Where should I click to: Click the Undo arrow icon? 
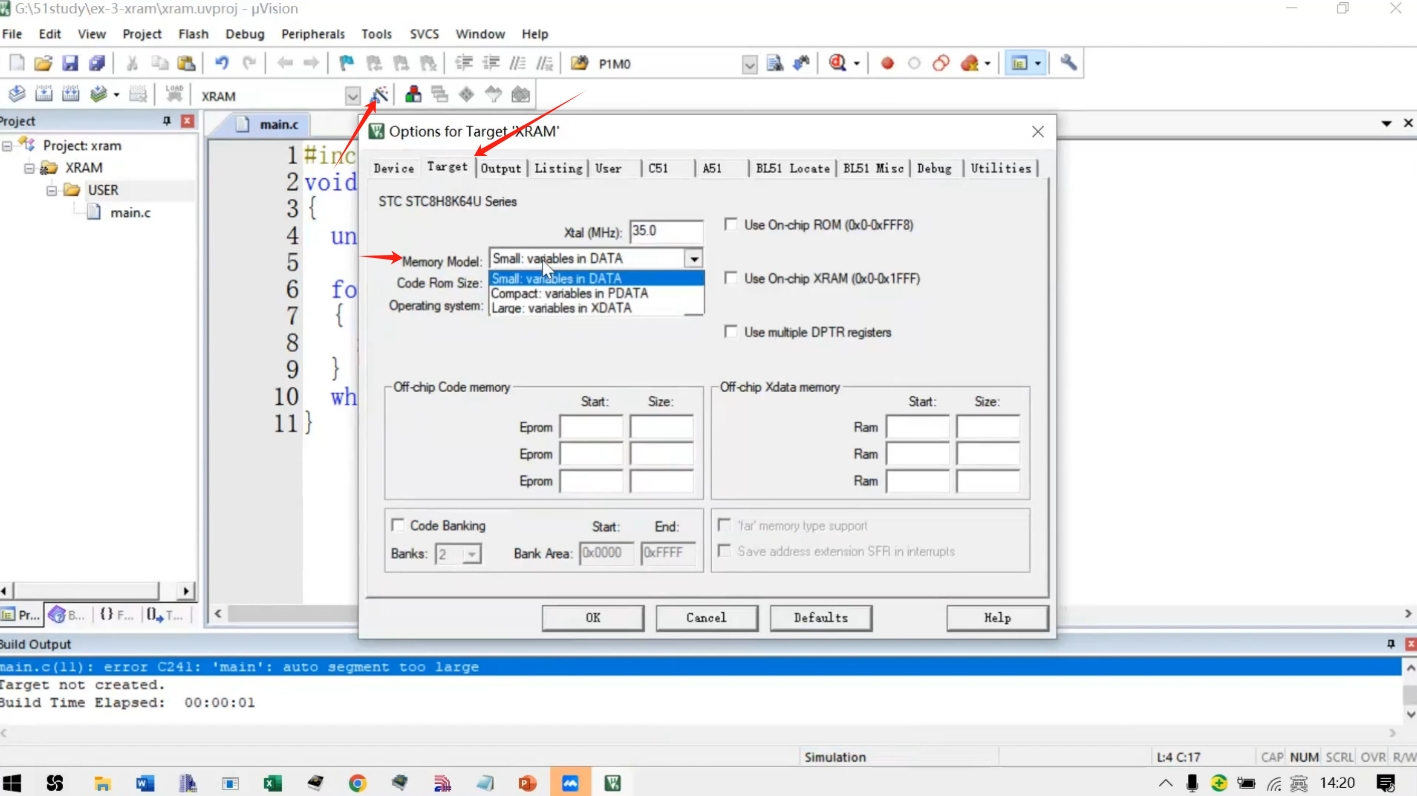(x=222, y=63)
